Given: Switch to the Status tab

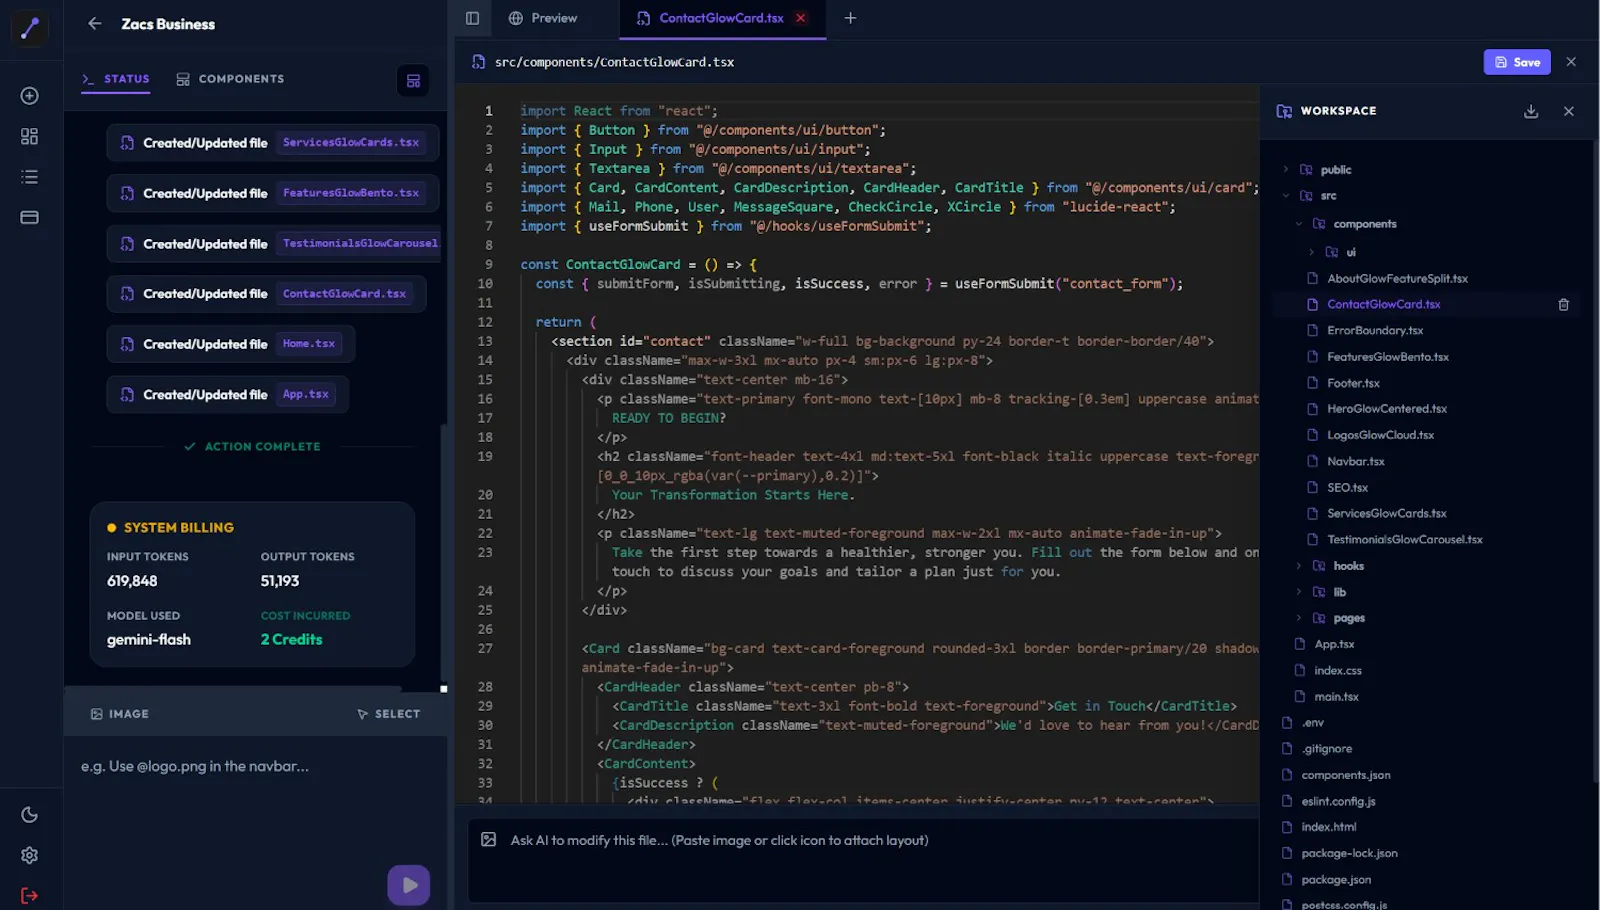Looking at the screenshot, I should point(116,79).
